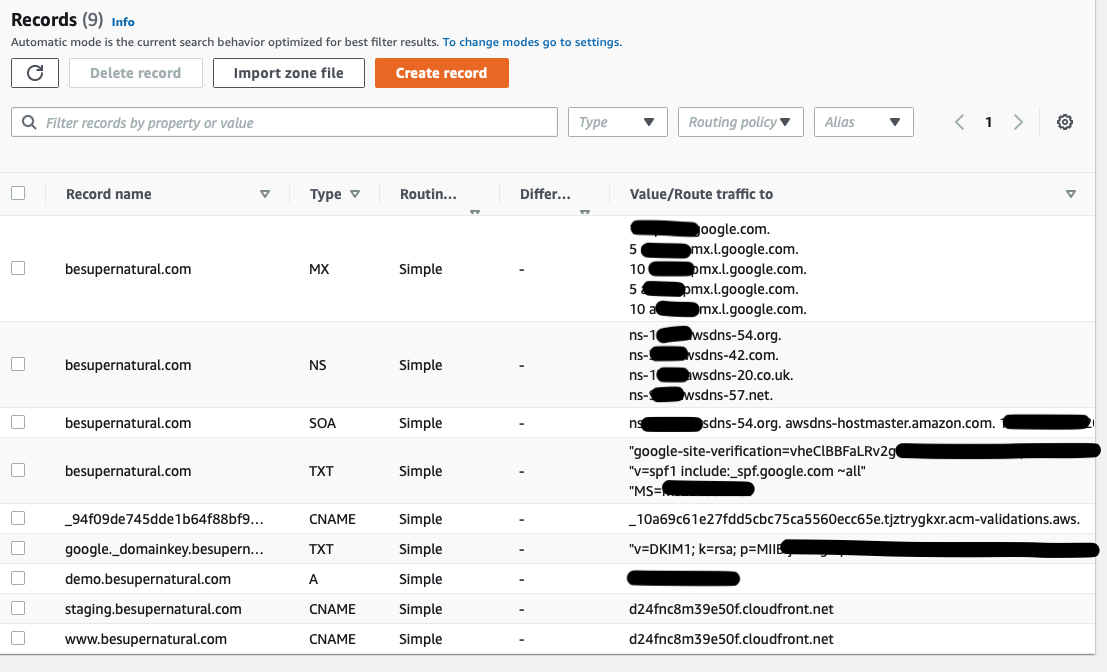
Task: Click the Differ... column header
Action: point(545,194)
